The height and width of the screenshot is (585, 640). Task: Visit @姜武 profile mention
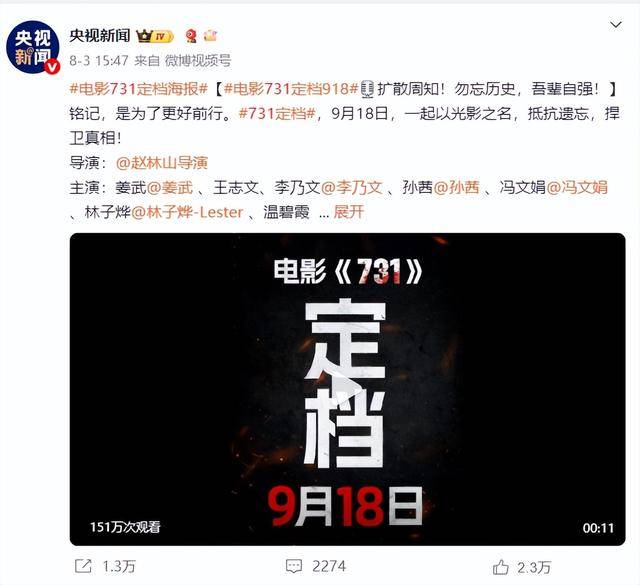169,187
